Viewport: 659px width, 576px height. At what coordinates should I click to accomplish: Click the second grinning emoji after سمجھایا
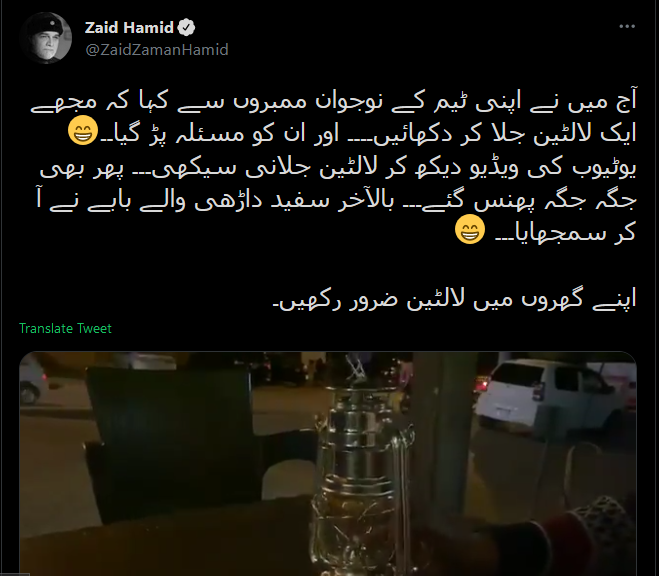pos(470,229)
